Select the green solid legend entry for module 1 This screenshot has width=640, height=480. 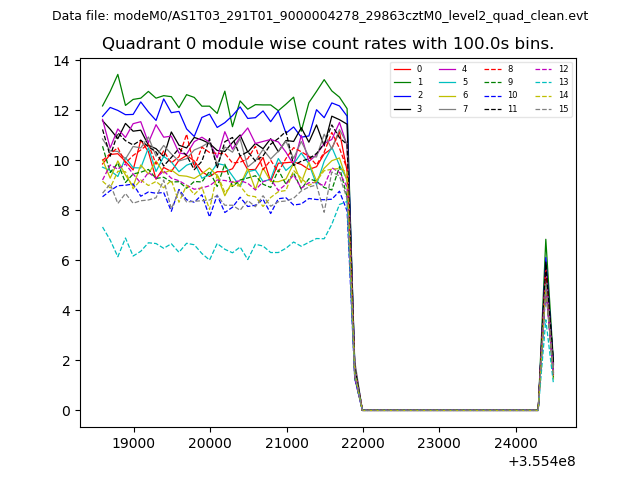point(403,82)
